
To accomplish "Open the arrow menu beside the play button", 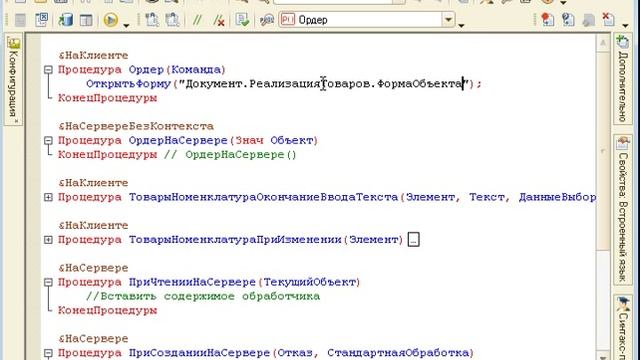I will tap(126, 25).
